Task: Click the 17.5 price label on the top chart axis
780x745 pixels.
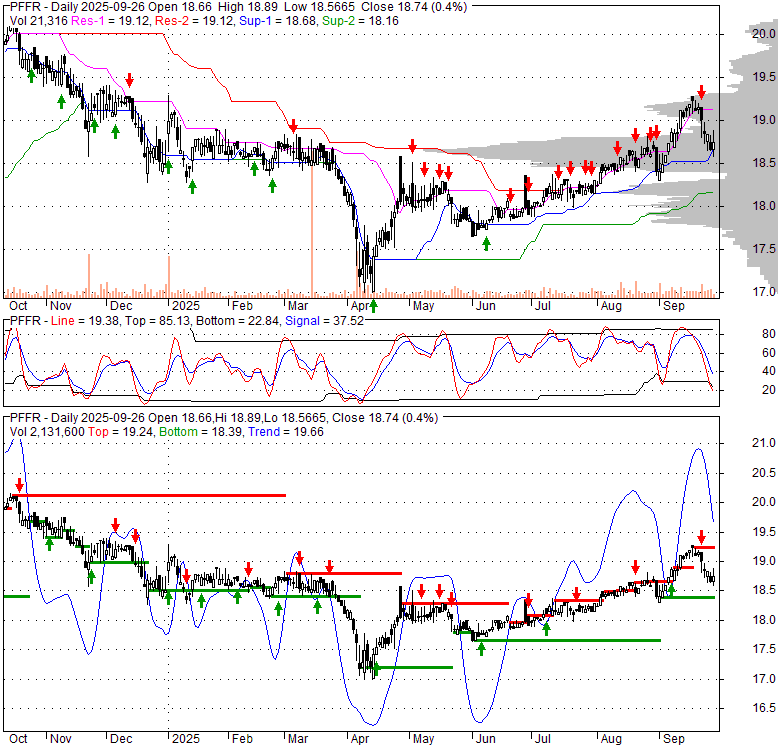Action: click(x=764, y=249)
